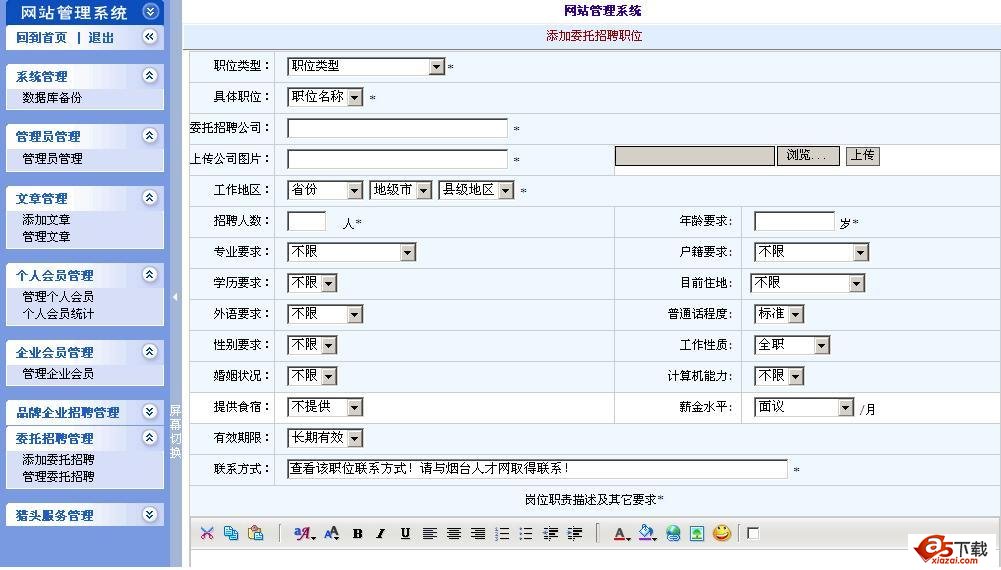Collapse the 系统管理 section
This screenshot has width=1001, height=570.
149,76
